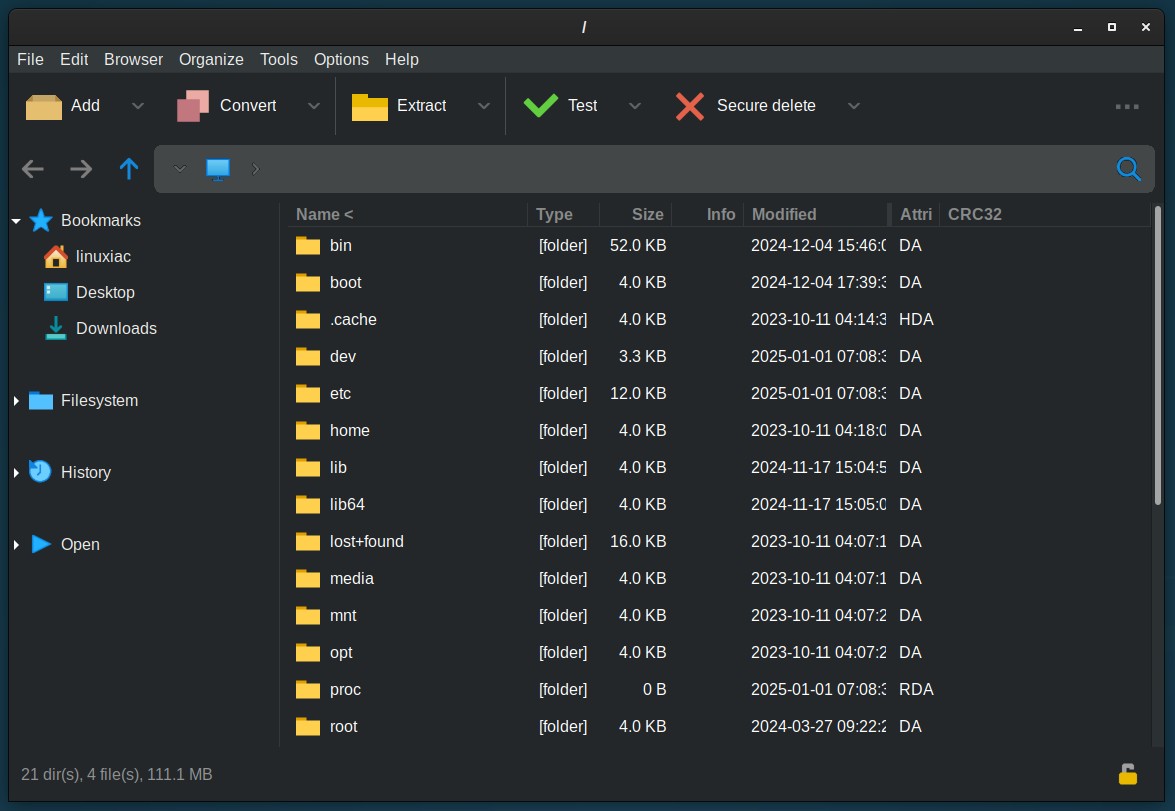Sort by the Name column header

(408, 214)
